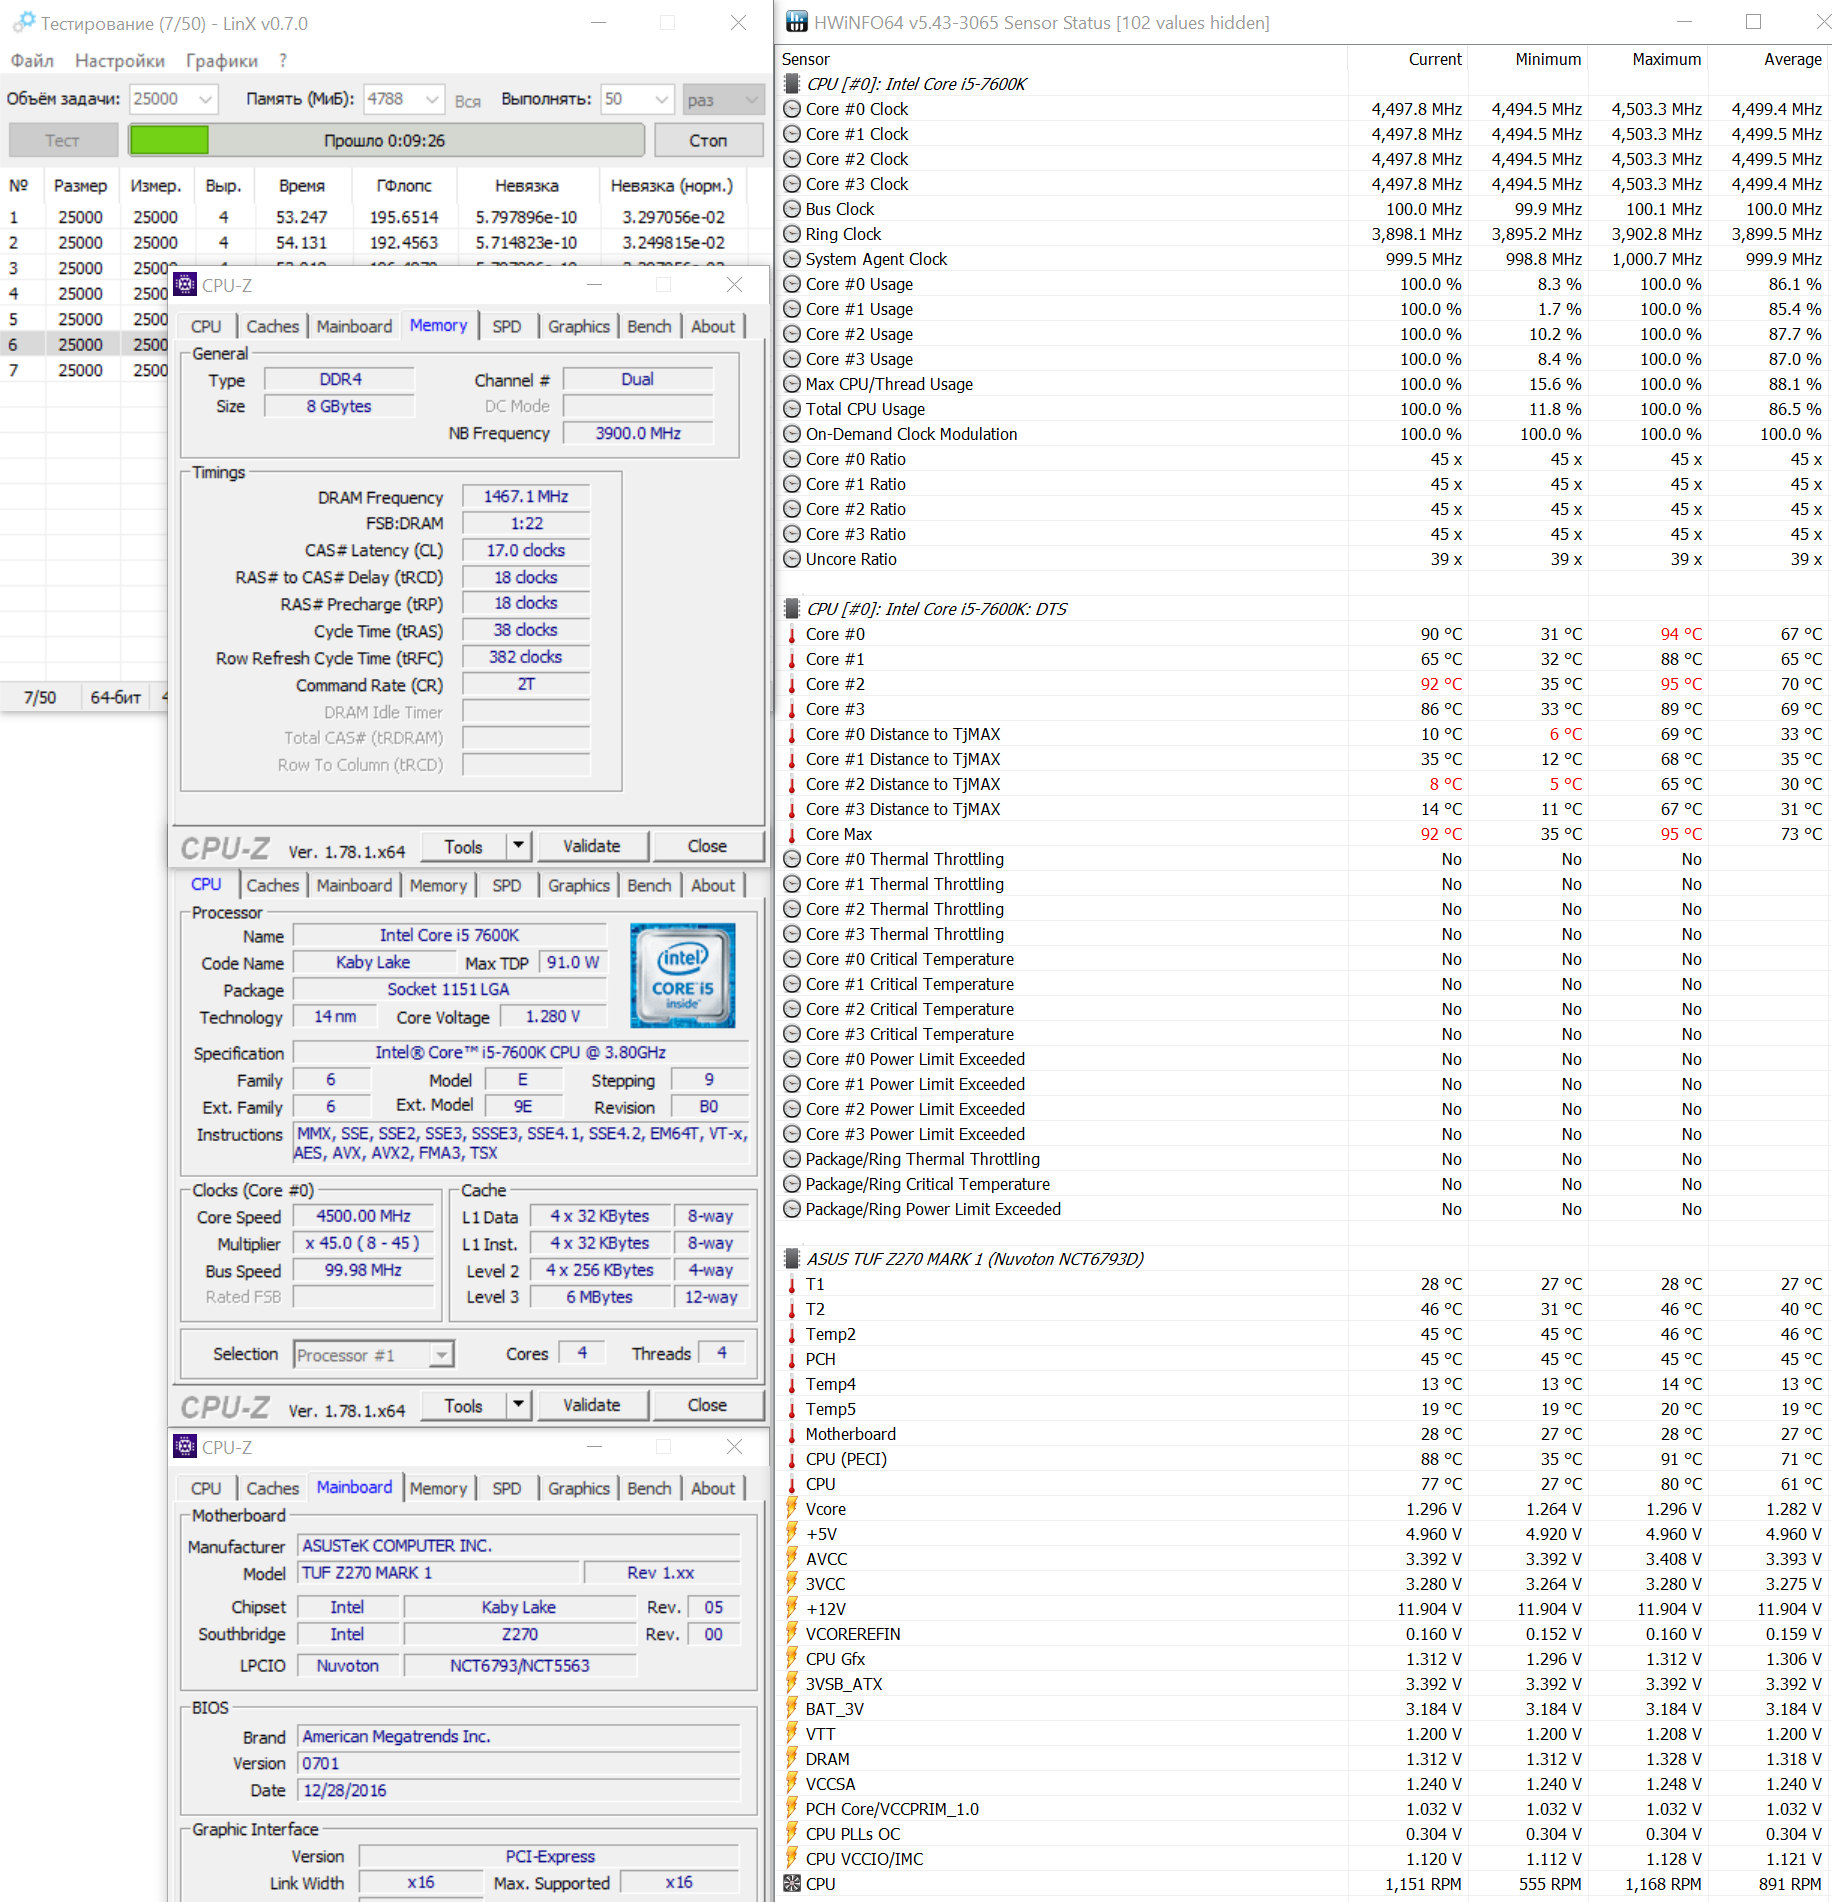Click the ASUS TUF Z270 chip icon

click(792, 1259)
